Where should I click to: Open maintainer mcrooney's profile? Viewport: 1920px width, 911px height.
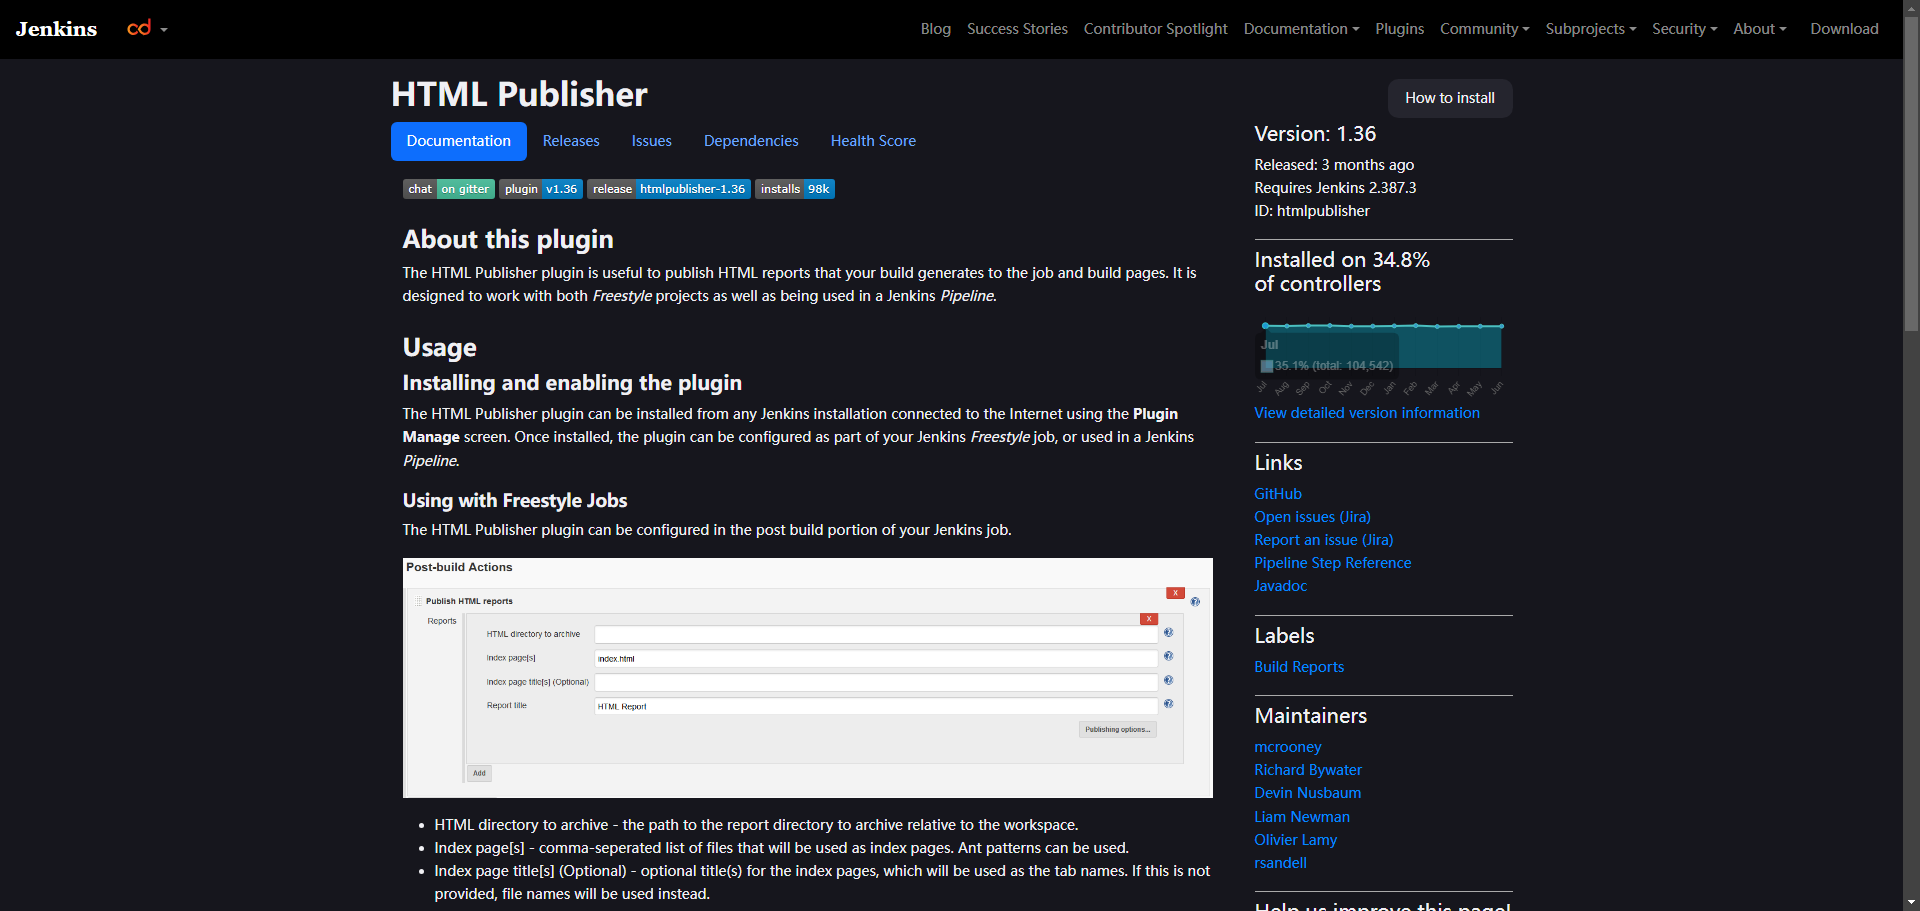click(1288, 747)
